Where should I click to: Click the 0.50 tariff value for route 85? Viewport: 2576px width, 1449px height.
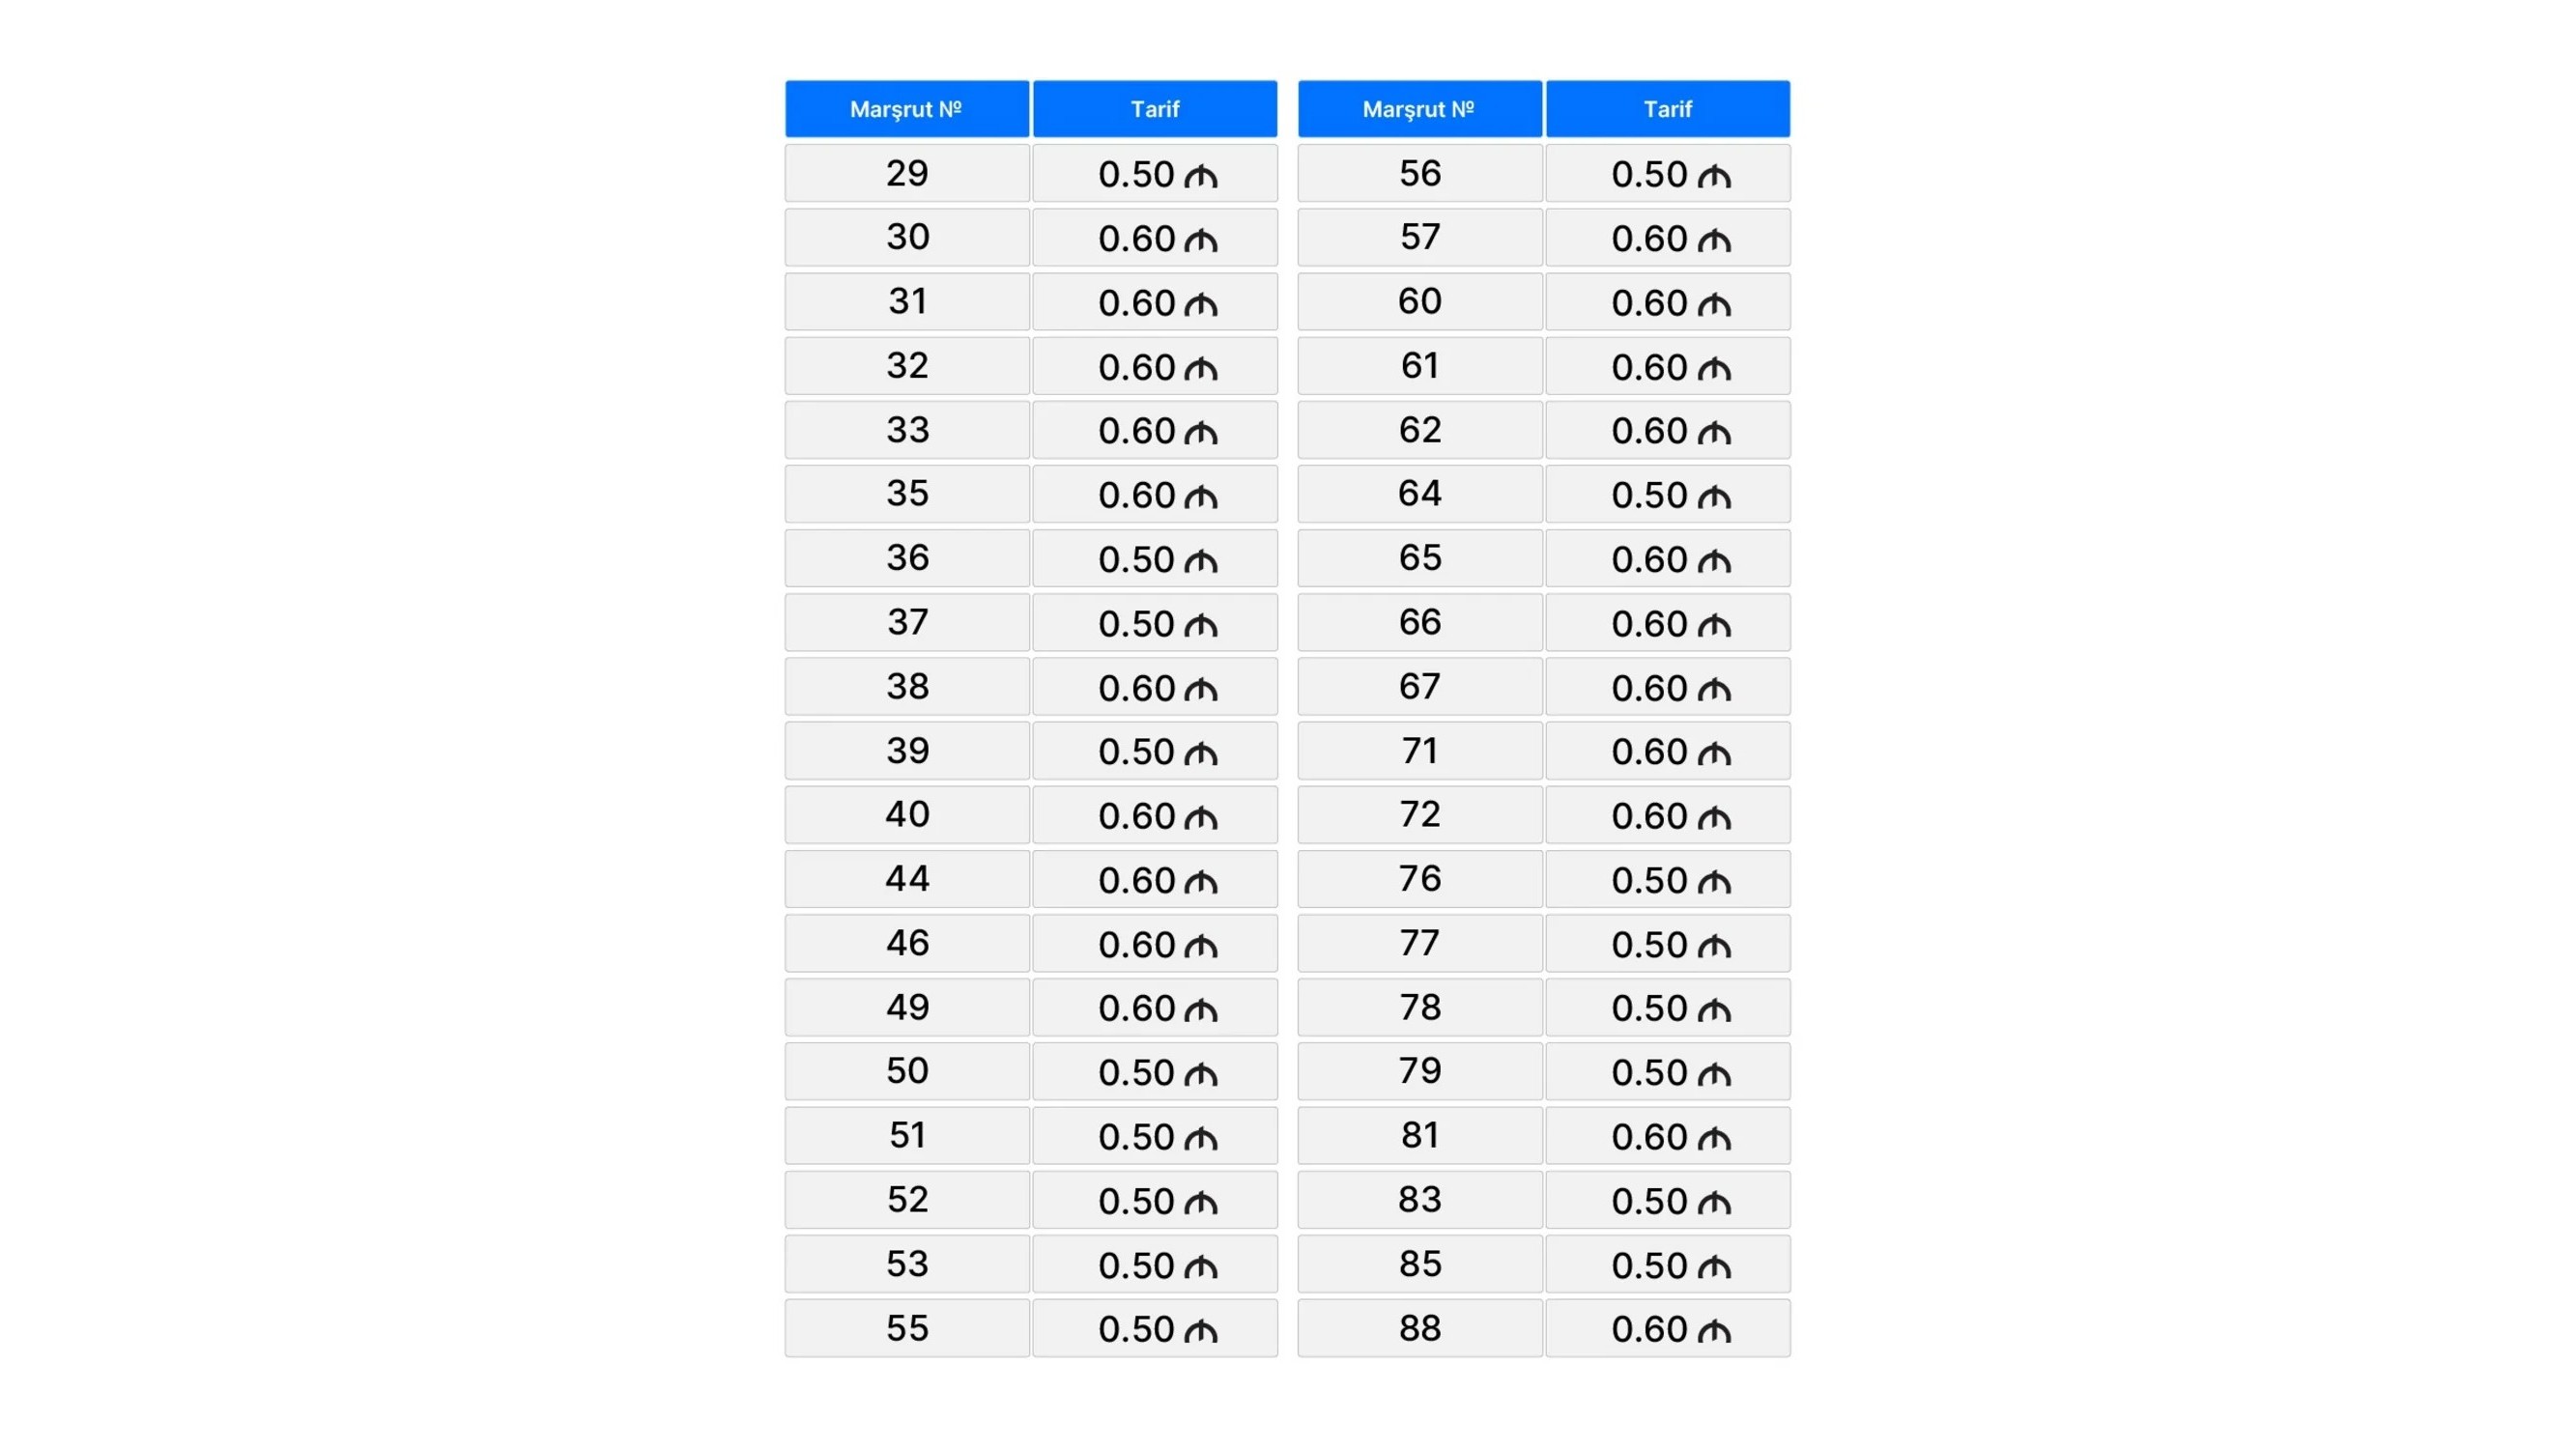[x=1649, y=1266]
